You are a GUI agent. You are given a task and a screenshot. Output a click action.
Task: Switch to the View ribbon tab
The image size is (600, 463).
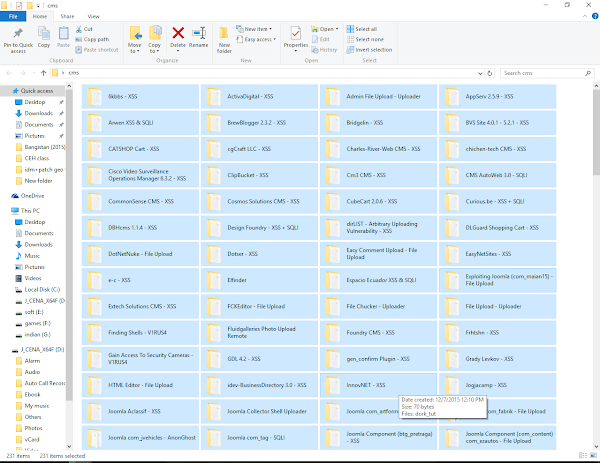pos(93,16)
